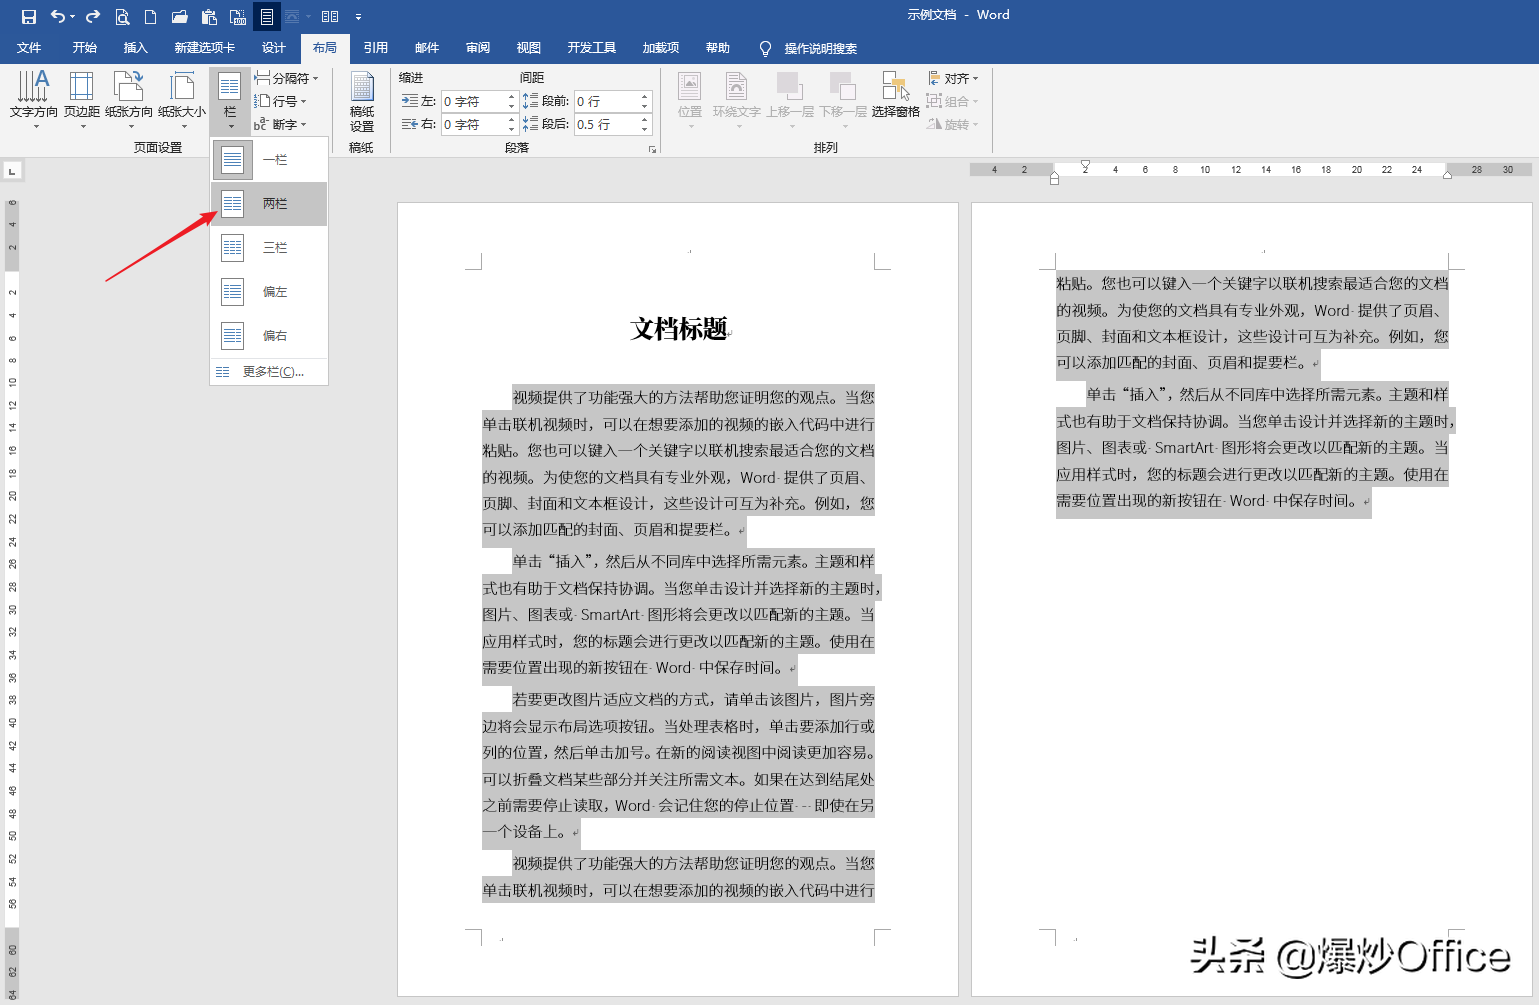
Task: Open the 加载项 (Add-ins) tab
Action: (x=661, y=48)
